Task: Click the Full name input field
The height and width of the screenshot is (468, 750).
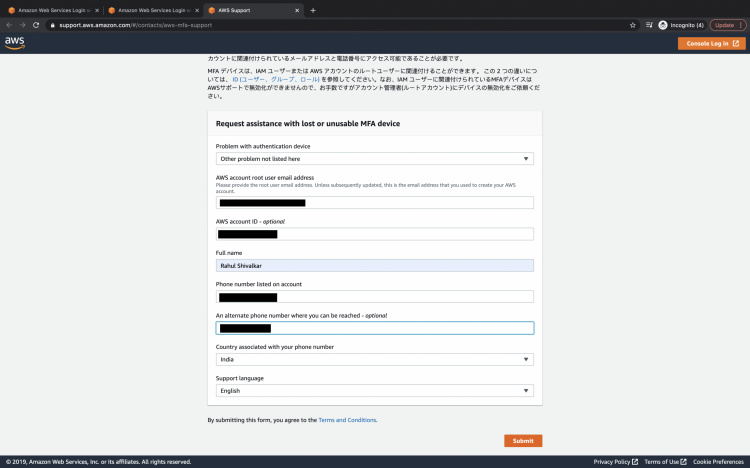Action: [375, 266]
